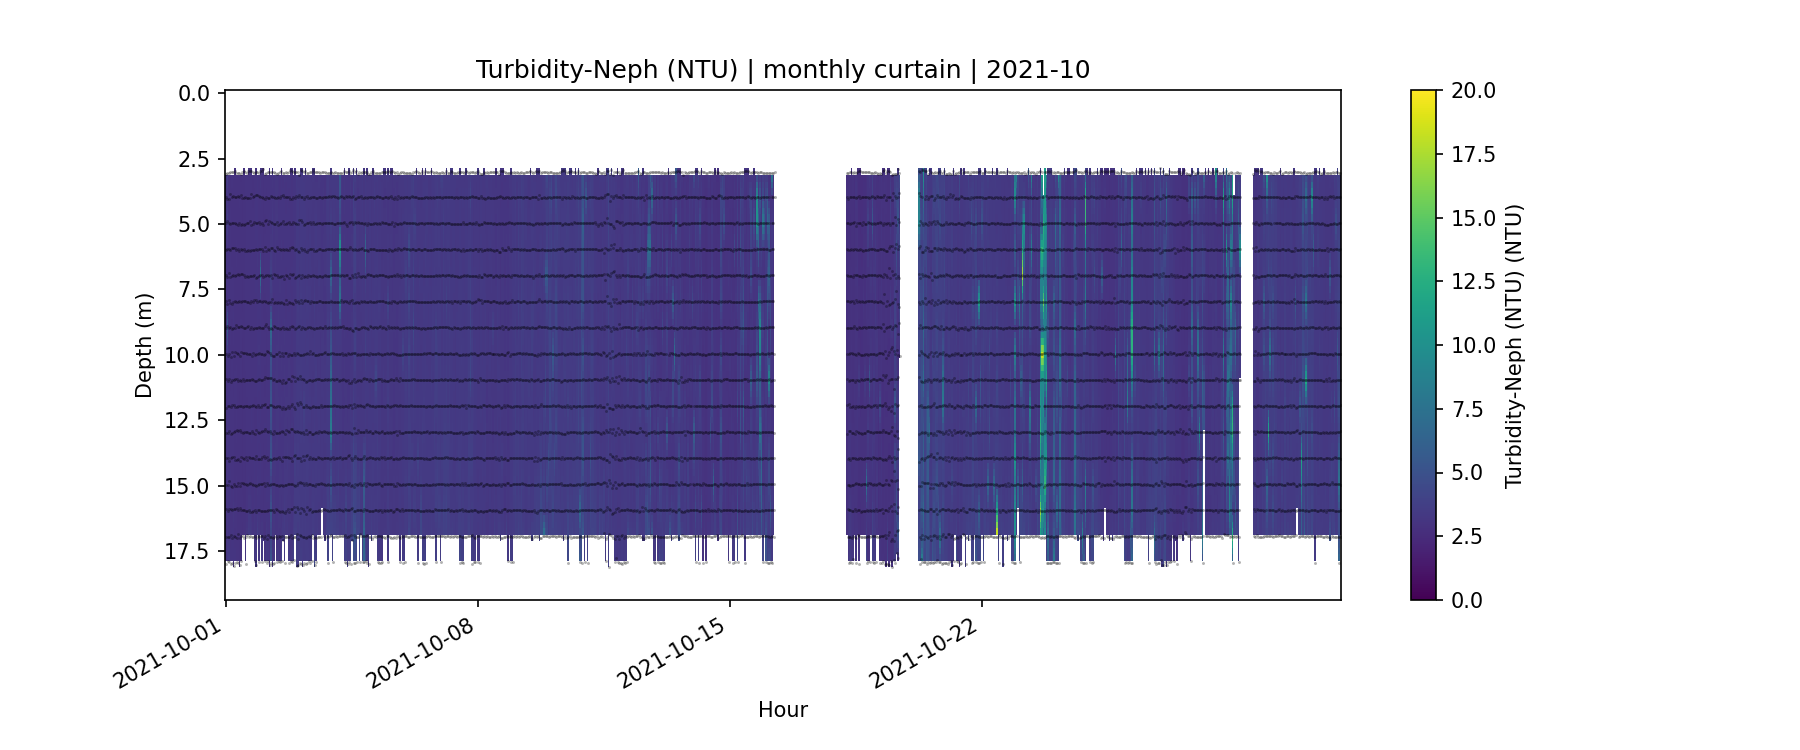The height and width of the screenshot is (750, 1800).
Task: Click the 17.5 depth tick label on y-axis
Action: [187, 552]
